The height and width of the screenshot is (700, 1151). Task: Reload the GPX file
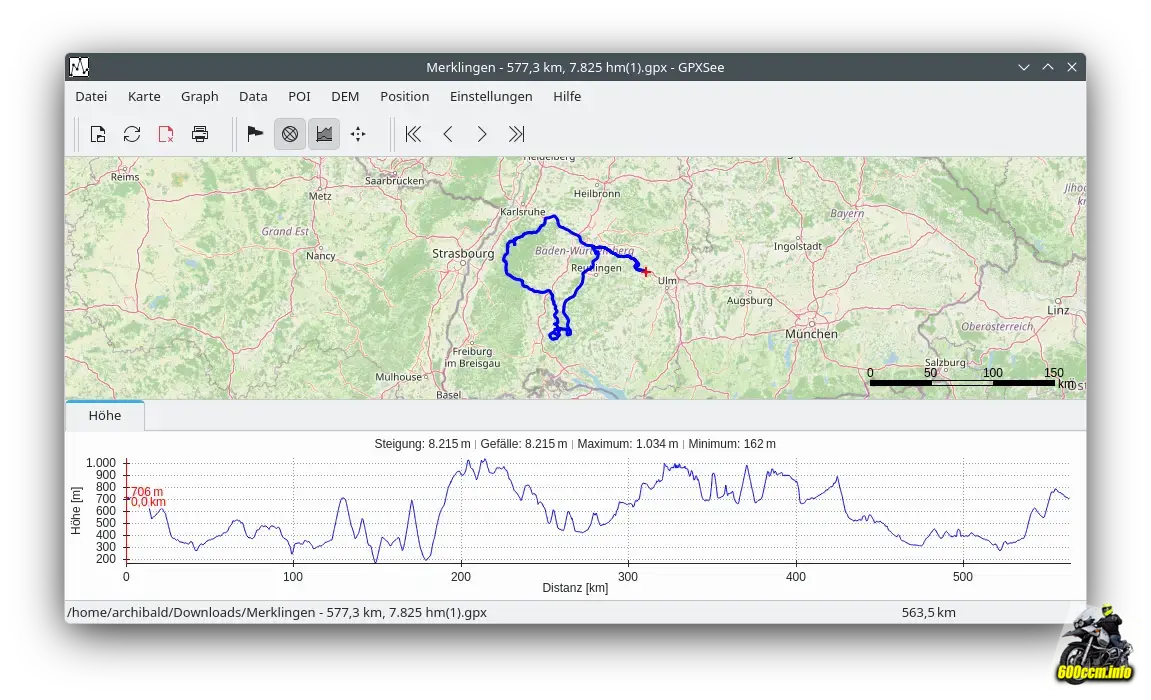click(x=132, y=134)
